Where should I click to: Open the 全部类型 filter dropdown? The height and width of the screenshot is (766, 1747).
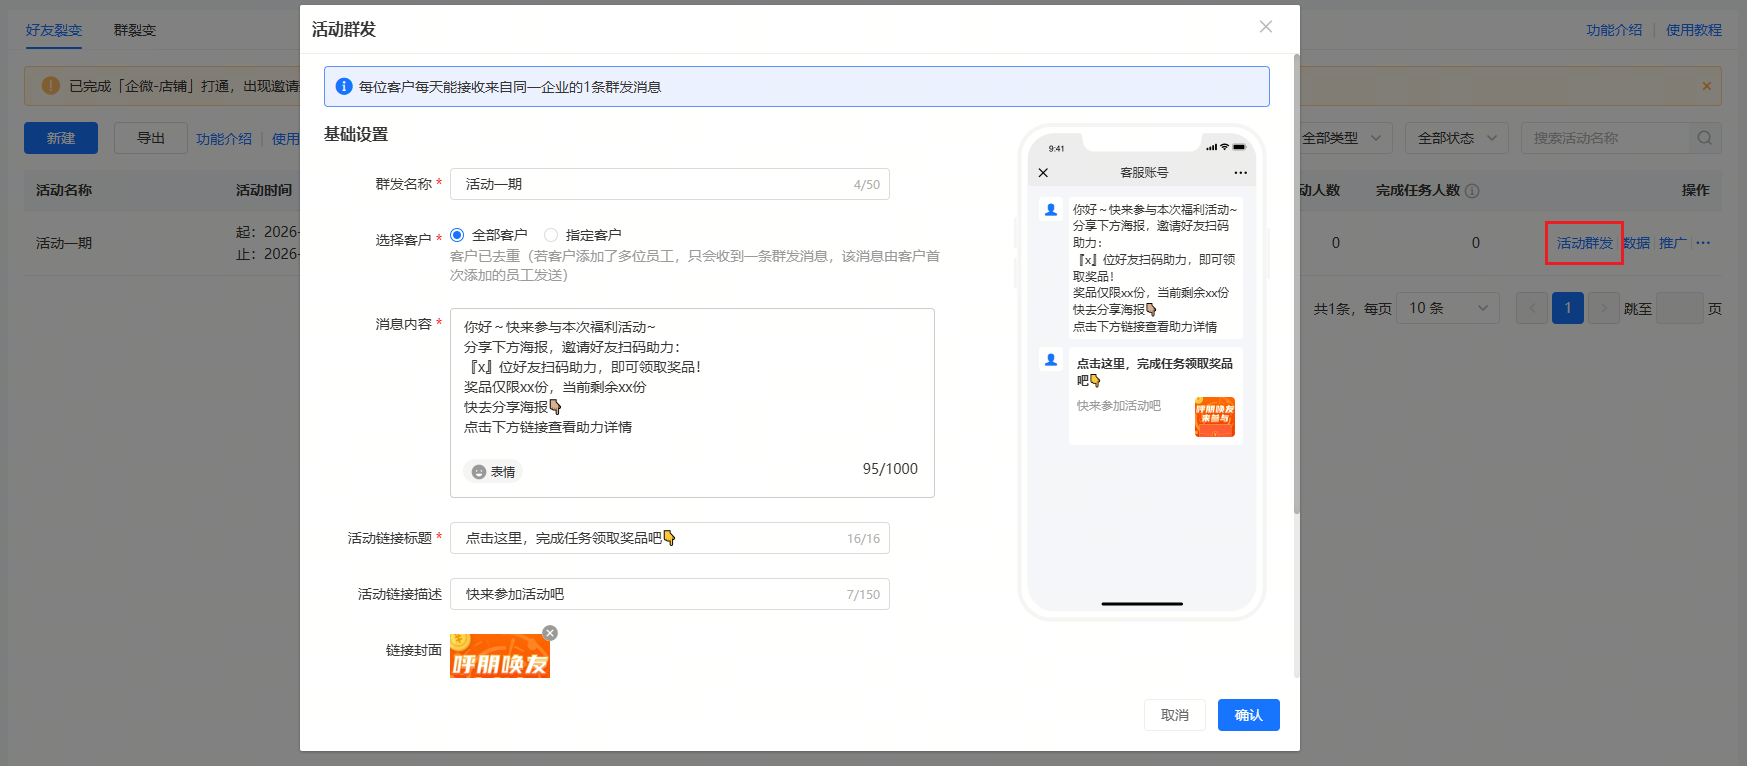point(1341,138)
